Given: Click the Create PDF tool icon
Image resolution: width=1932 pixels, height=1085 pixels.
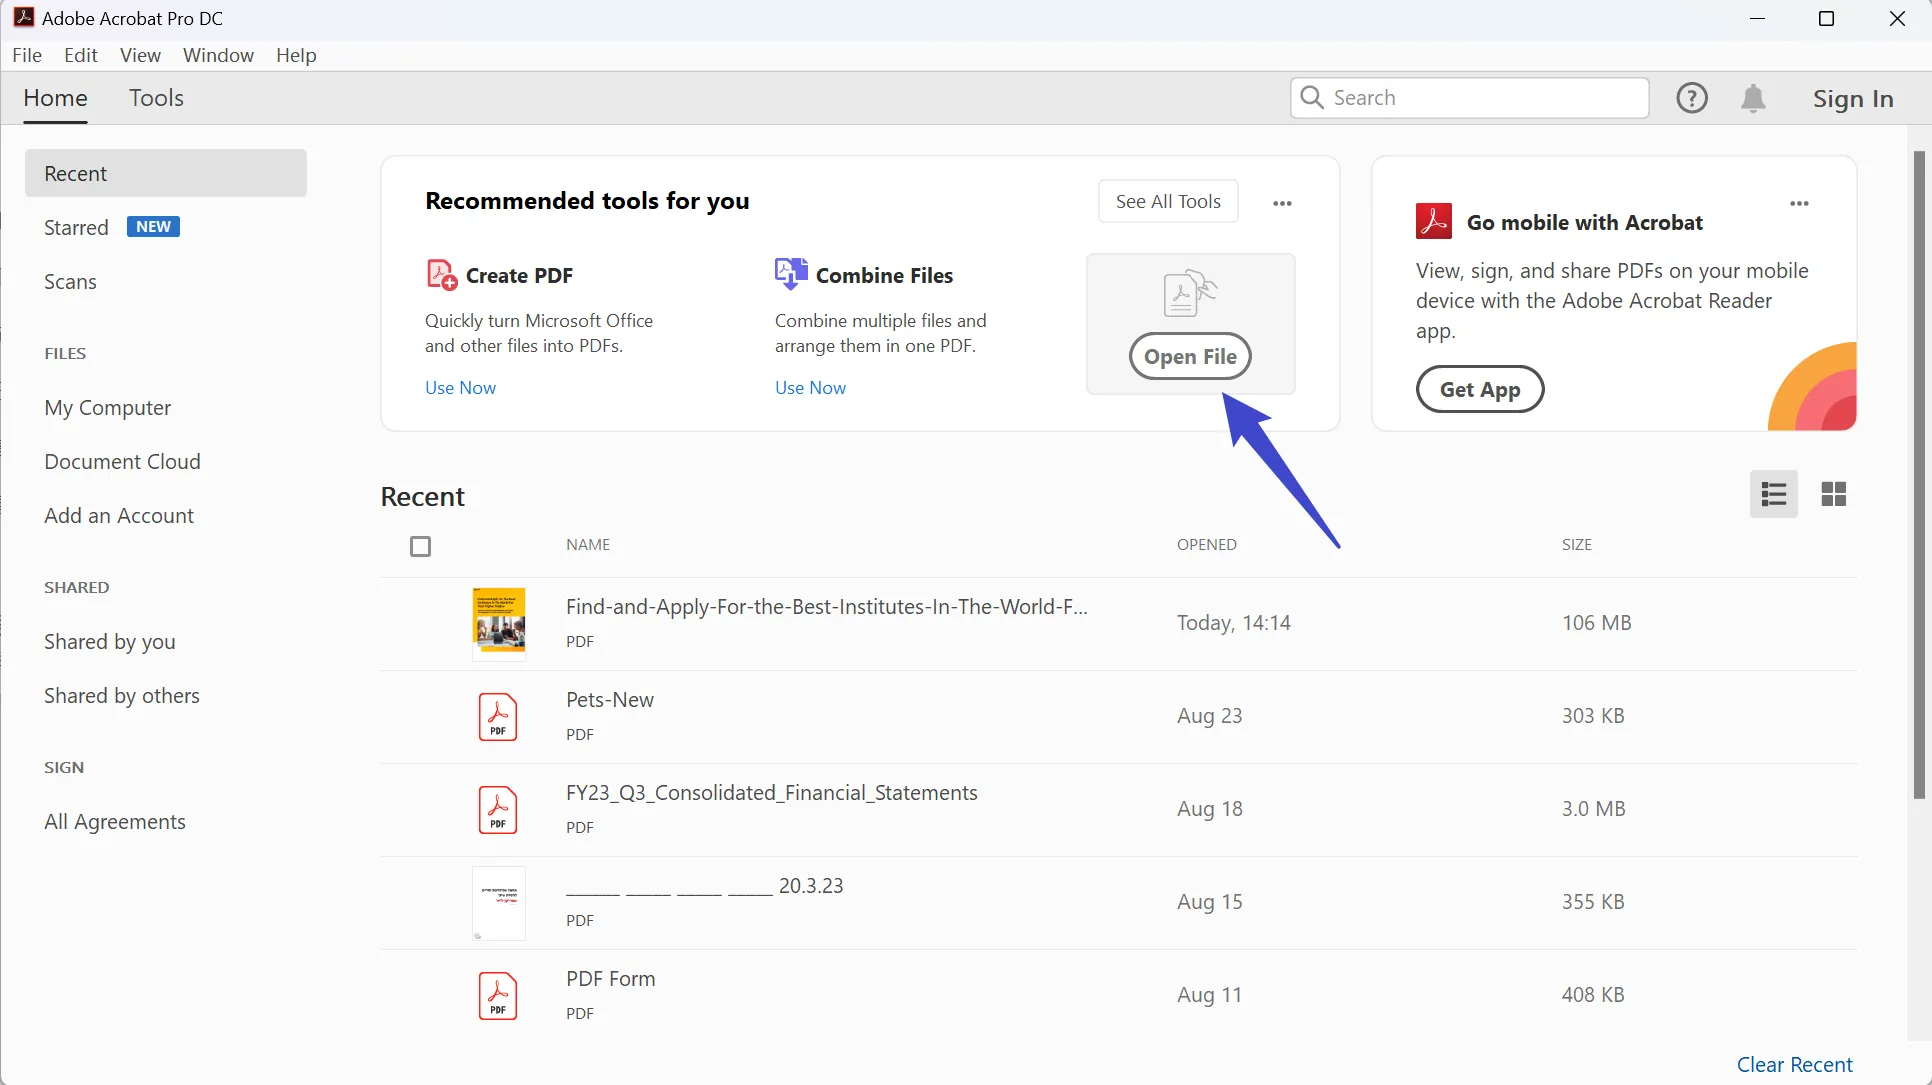Looking at the screenshot, I should [441, 275].
